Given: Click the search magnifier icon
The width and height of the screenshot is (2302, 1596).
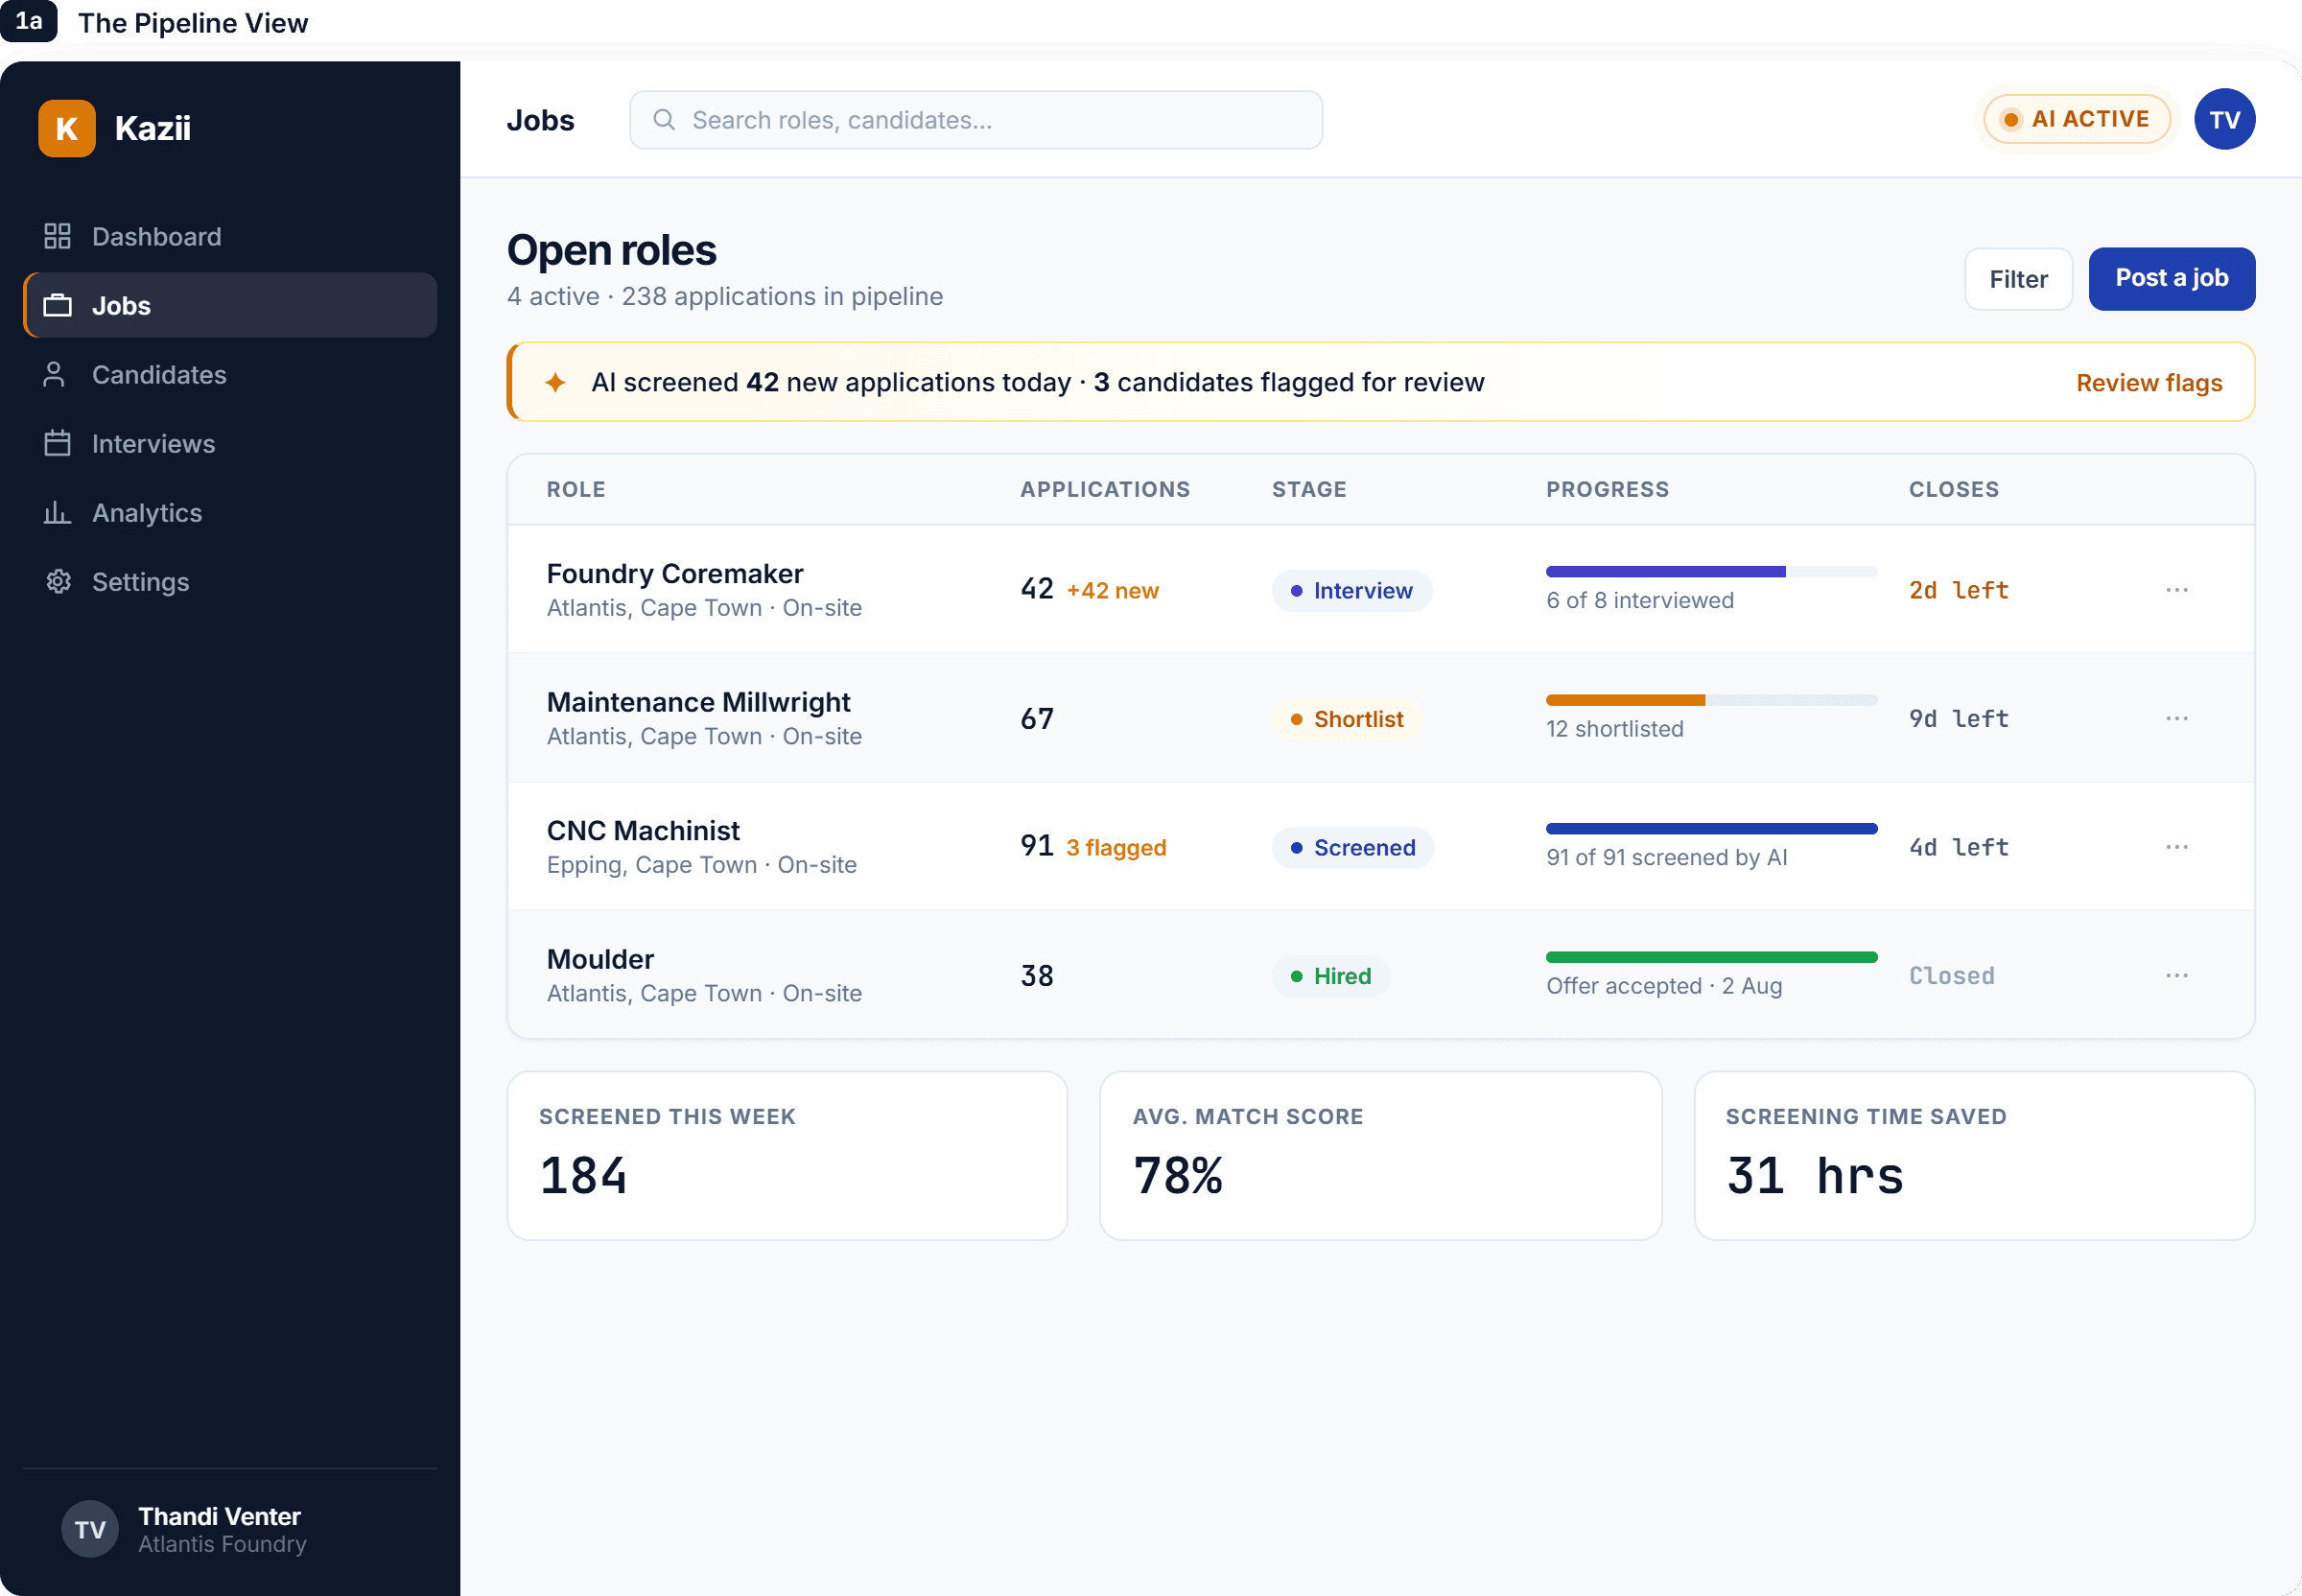Looking at the screenshot, I should tap(664, 120).
